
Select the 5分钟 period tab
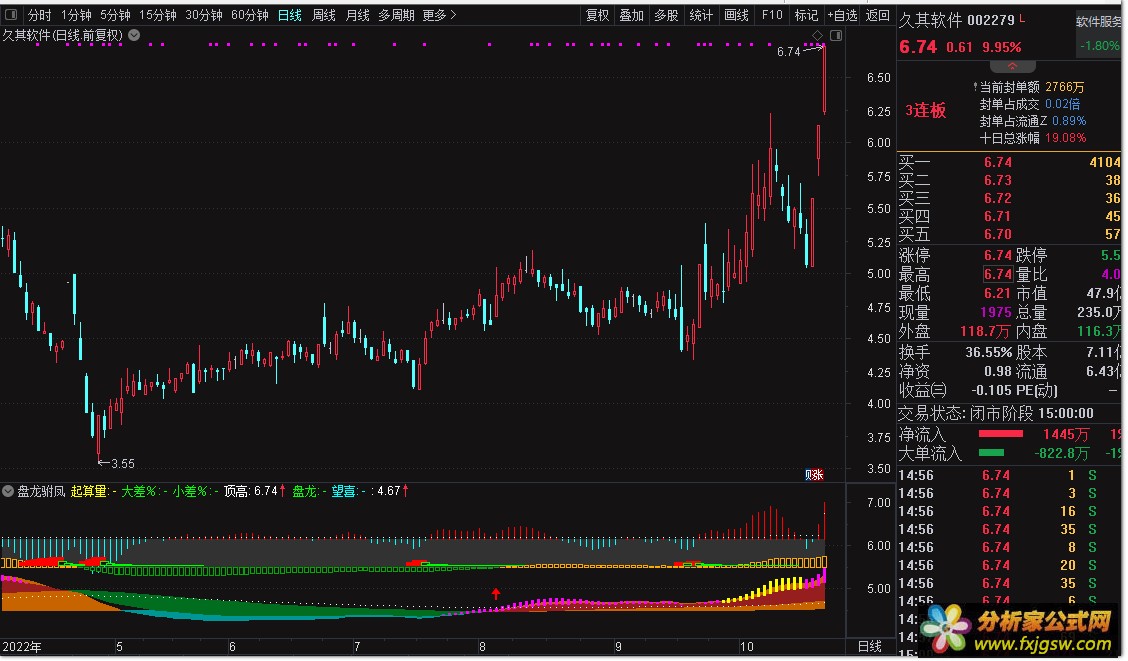[115, 15]
